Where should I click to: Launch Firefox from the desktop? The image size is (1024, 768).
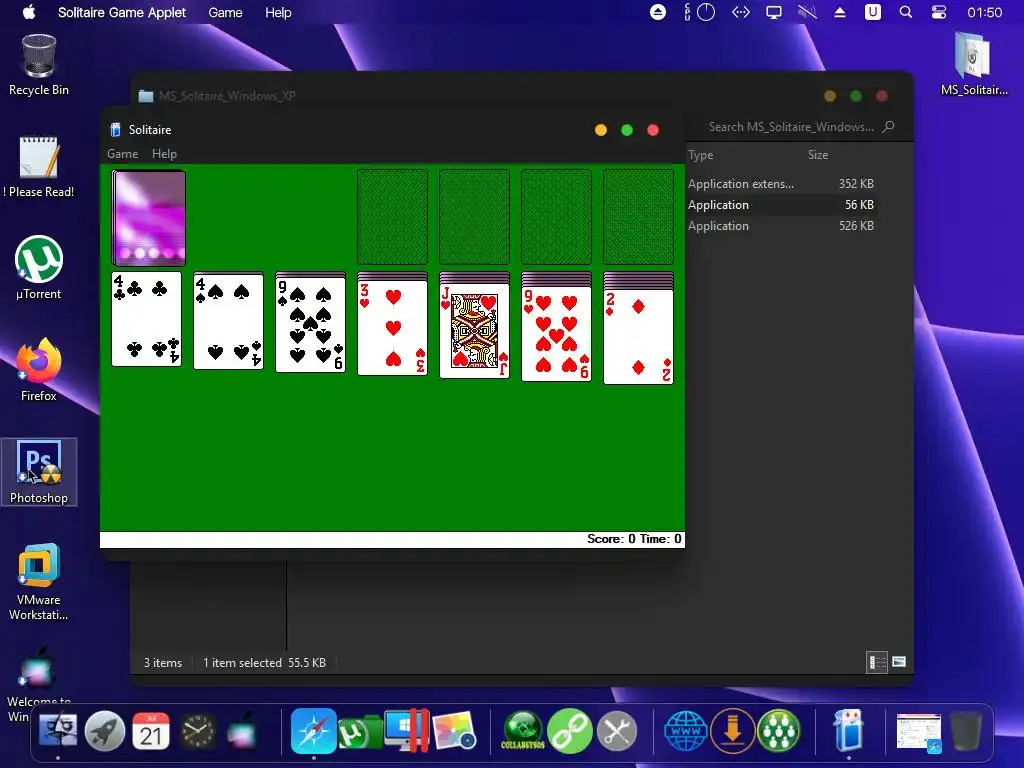39,370
